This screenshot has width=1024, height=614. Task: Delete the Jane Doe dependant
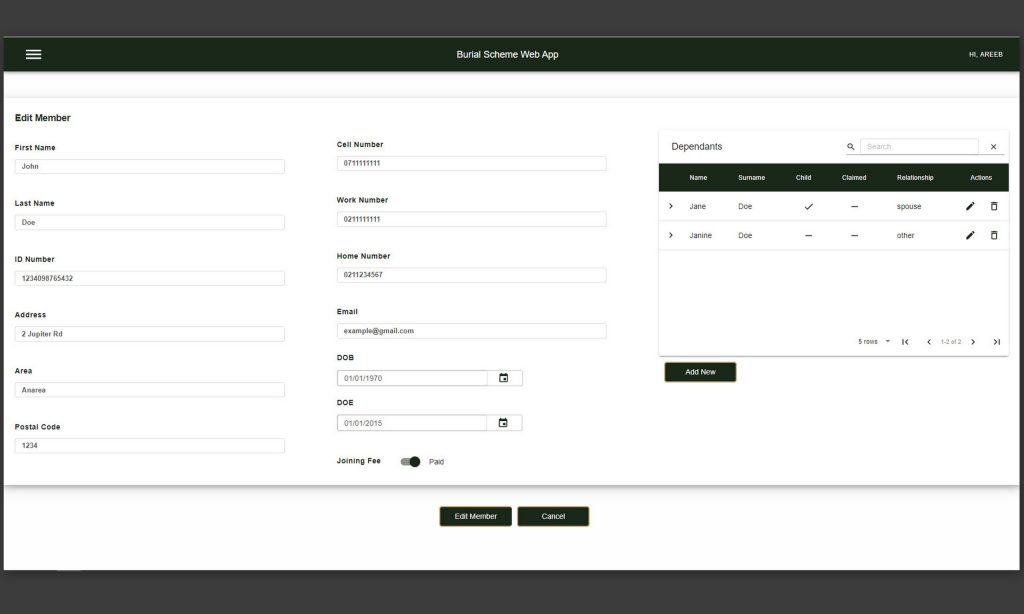(x=993, y=206)
